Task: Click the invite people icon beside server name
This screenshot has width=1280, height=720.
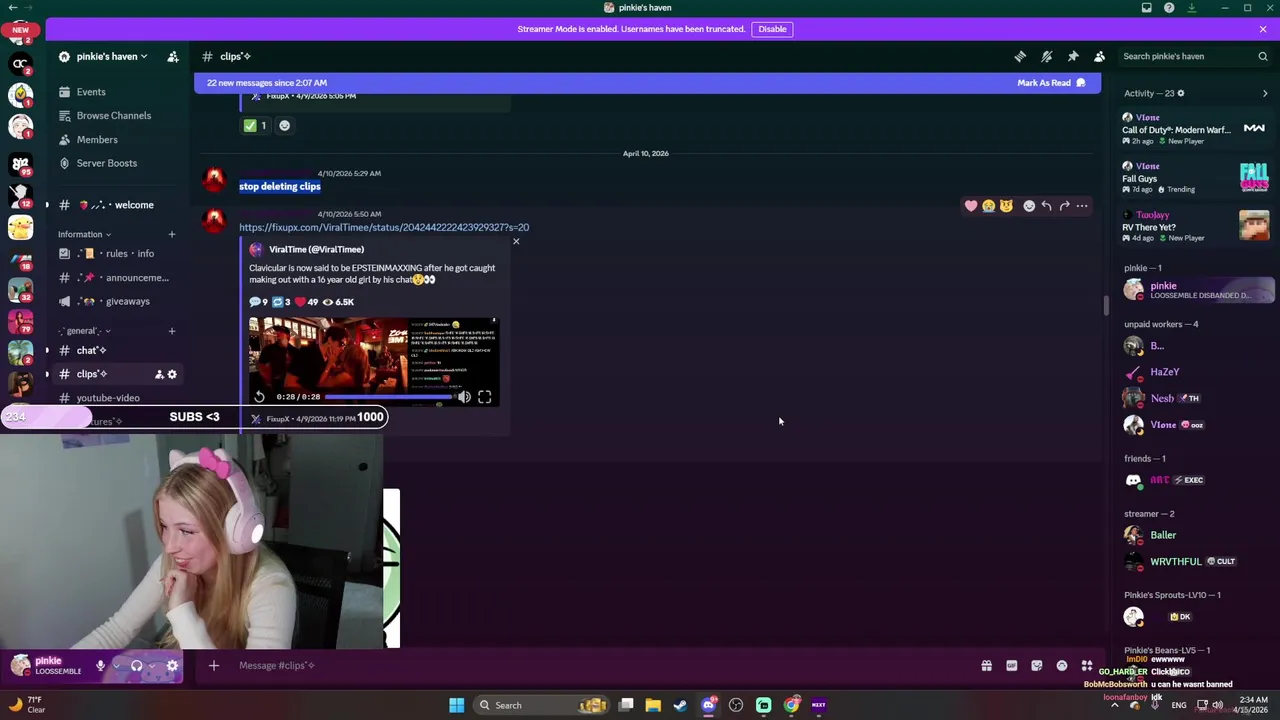Action: [x=173, y=56]
